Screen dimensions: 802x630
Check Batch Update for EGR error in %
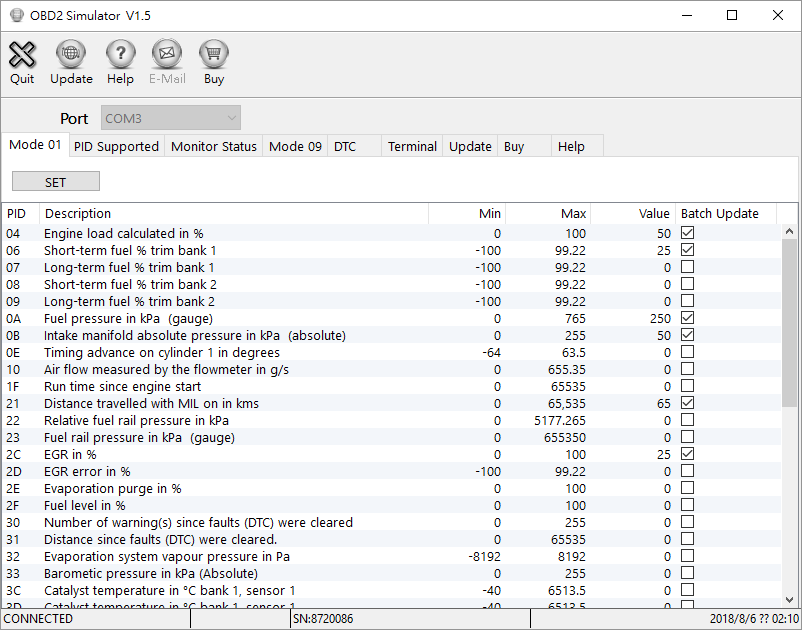[x=687, y=470]
